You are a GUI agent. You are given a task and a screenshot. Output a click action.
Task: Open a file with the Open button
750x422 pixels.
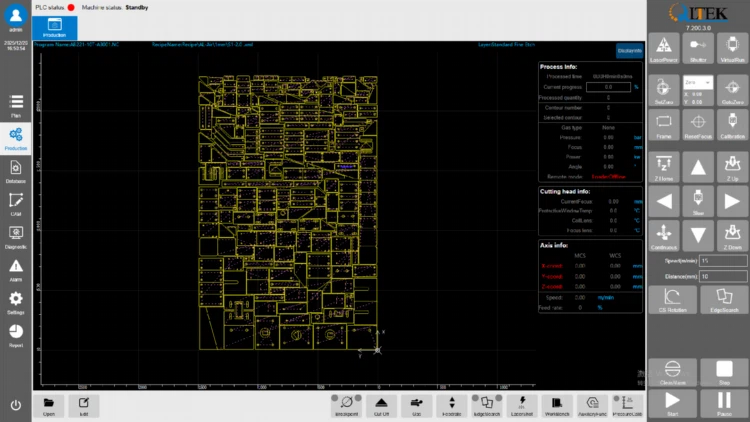pos(49,406)
